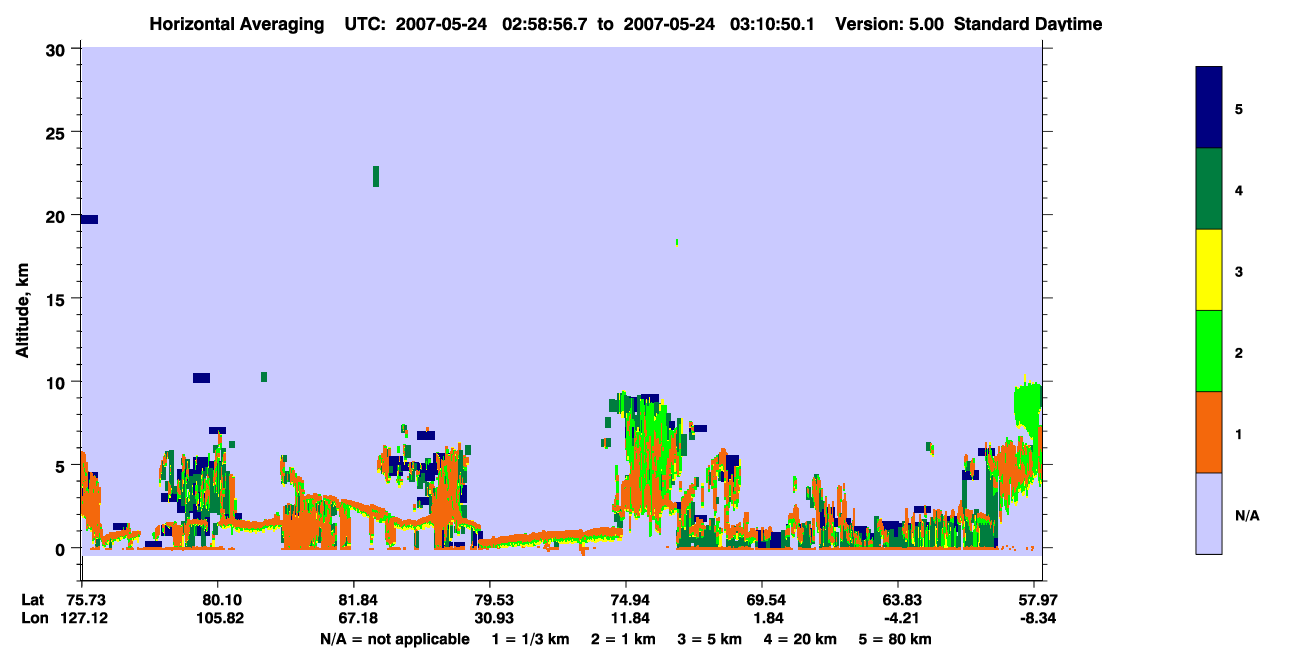The image size is (1300, 667).
Task: Click the longitude value 127.12
Action: [x=82, y=618]
